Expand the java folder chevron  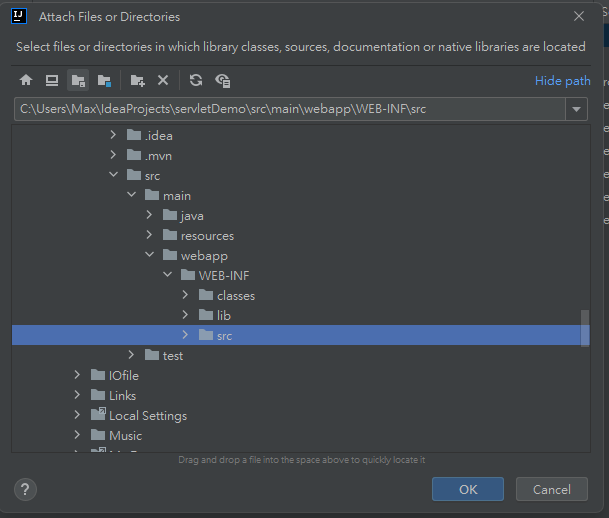pyautogui.click(x=149, y=215)
